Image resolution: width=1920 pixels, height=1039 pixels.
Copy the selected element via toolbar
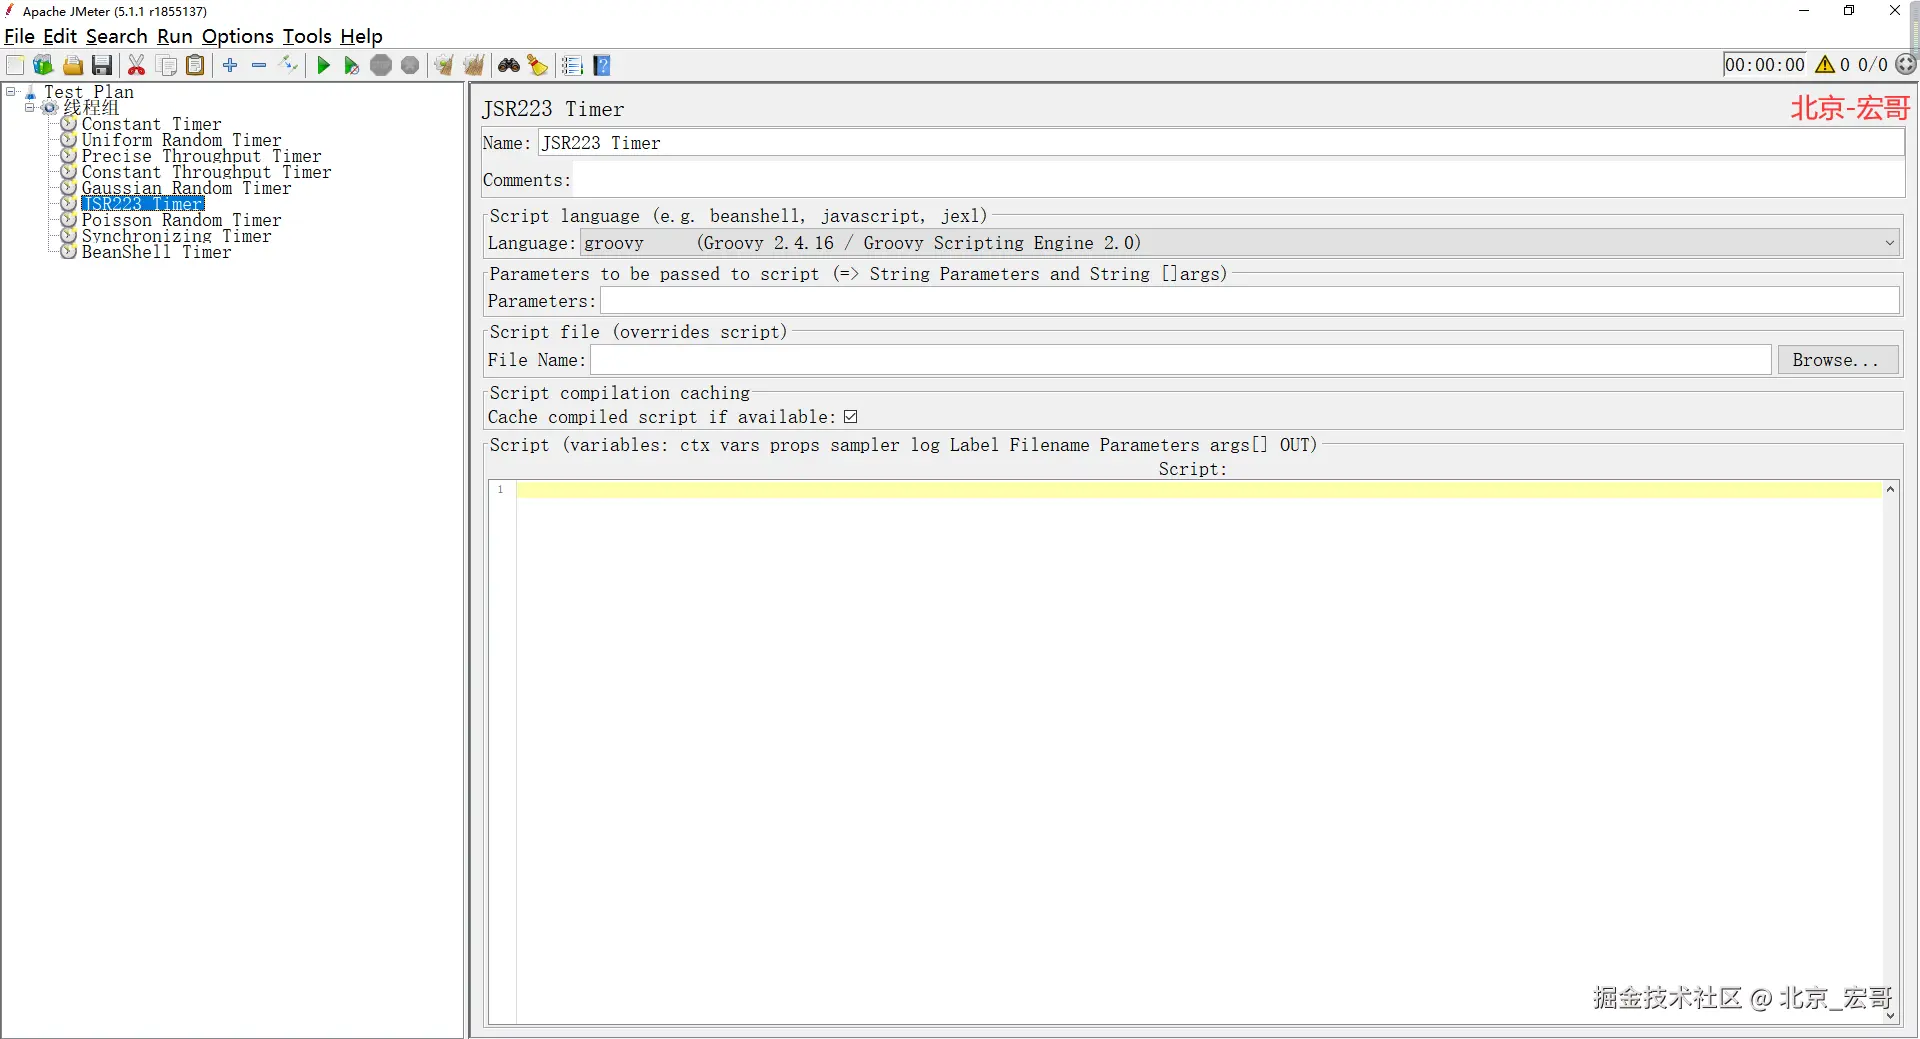[x=167, y=66]
